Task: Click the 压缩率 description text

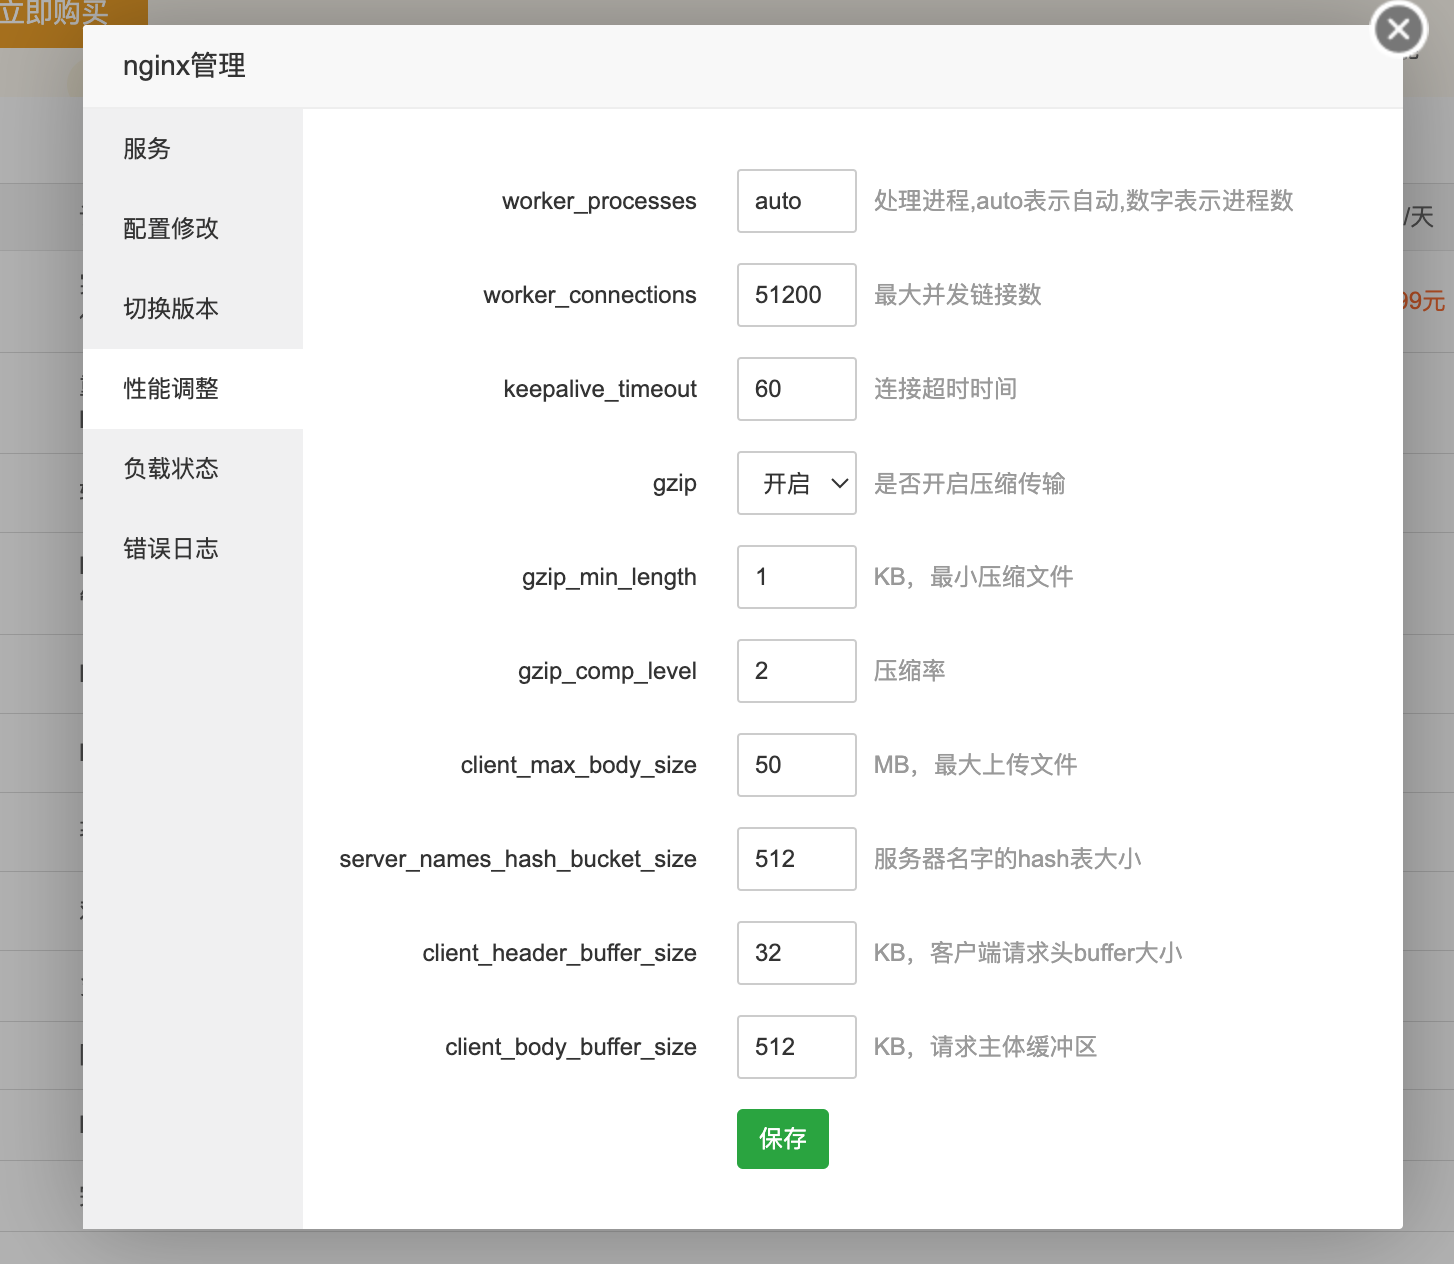Action: [909, 671]
